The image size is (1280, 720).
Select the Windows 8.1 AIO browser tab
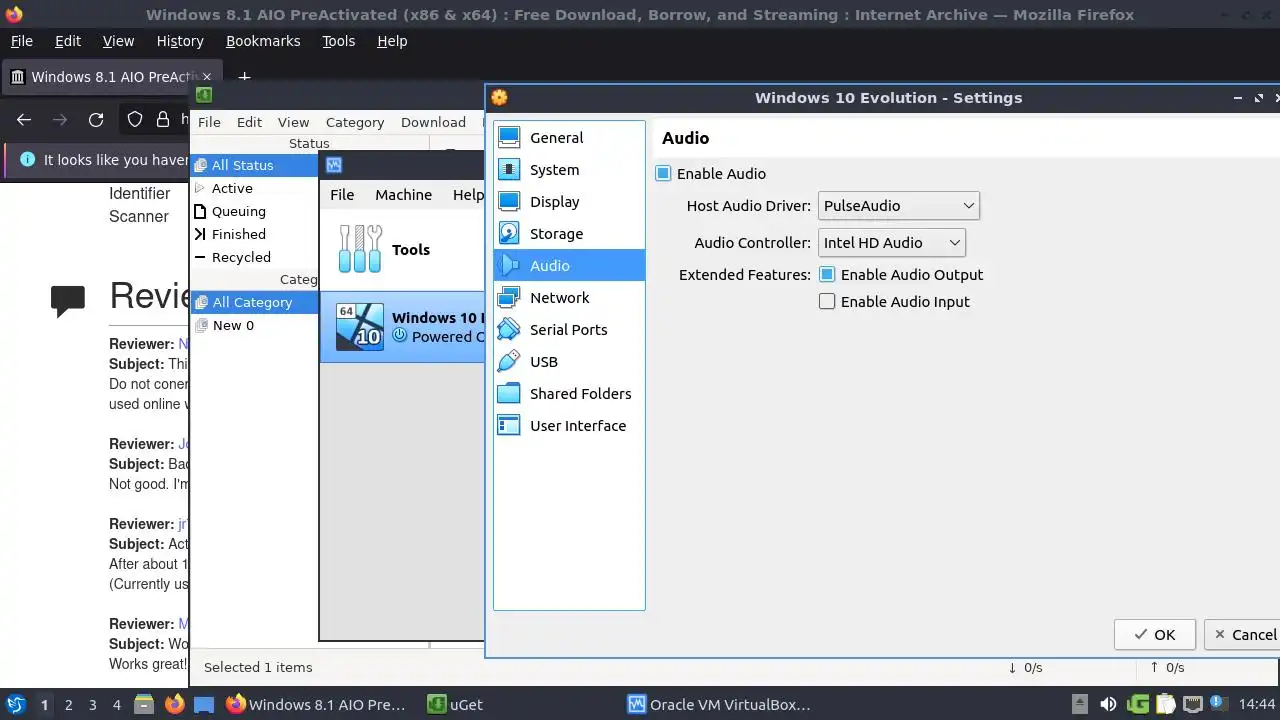(x=110, y=77)
